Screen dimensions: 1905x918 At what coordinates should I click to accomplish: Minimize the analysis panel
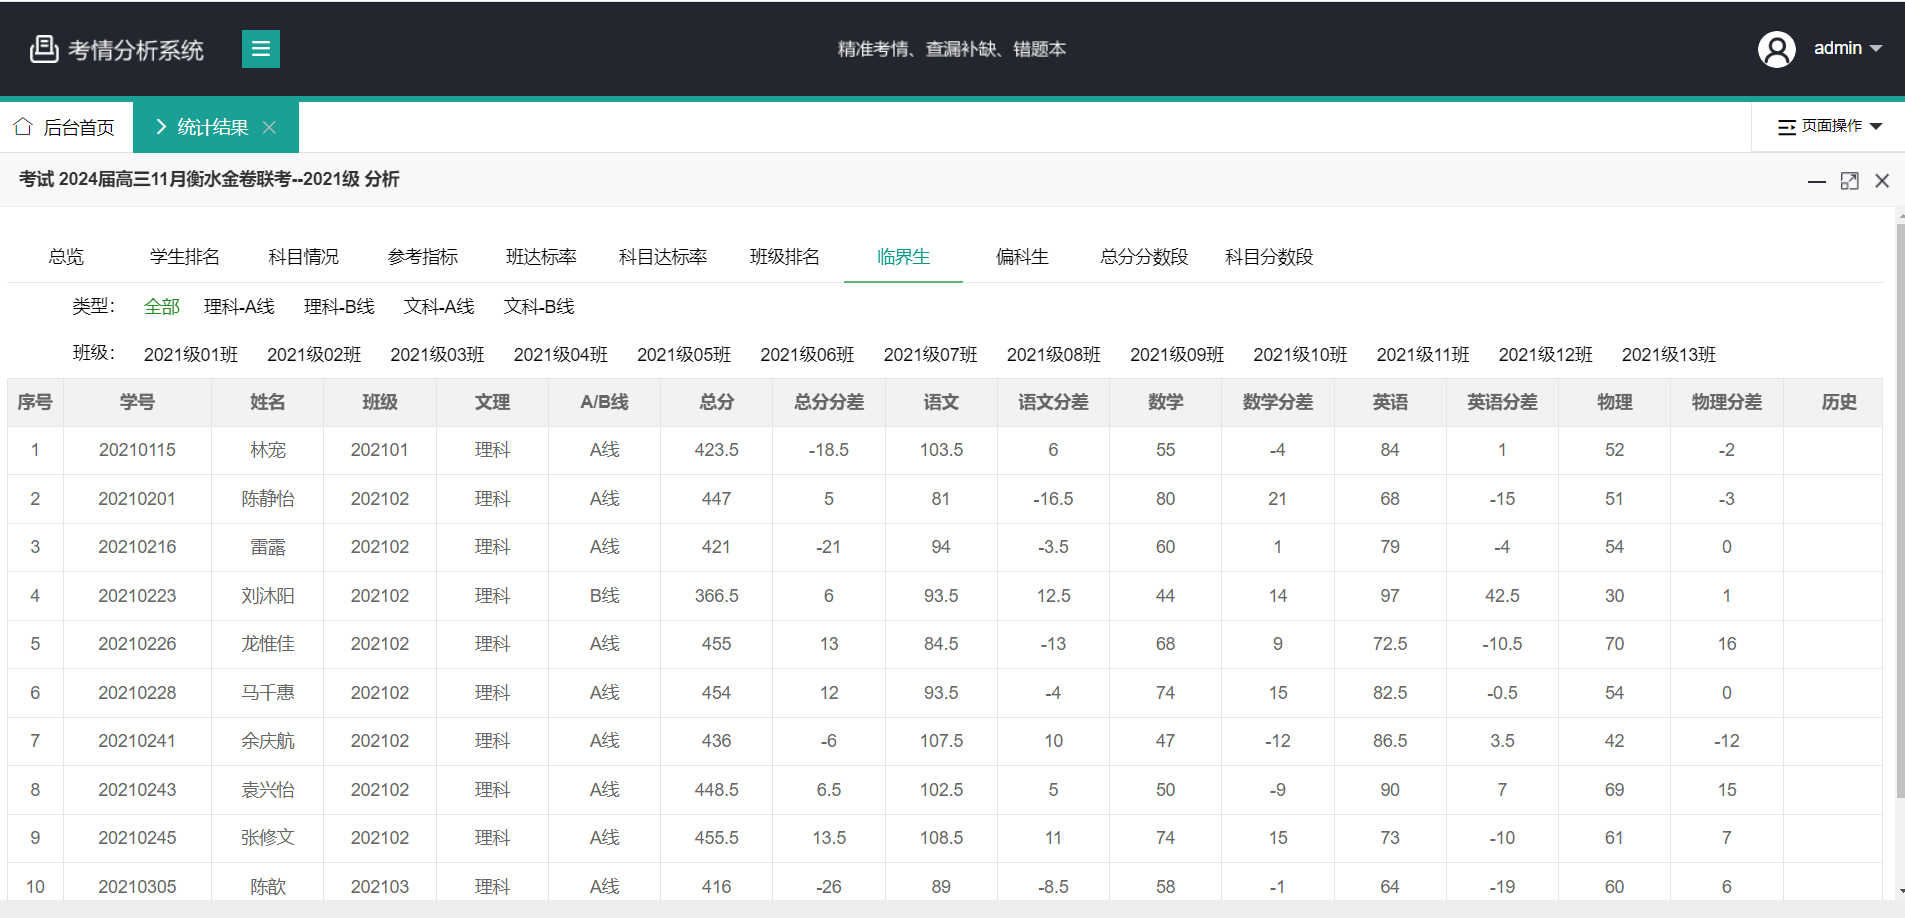(1817, 181)
